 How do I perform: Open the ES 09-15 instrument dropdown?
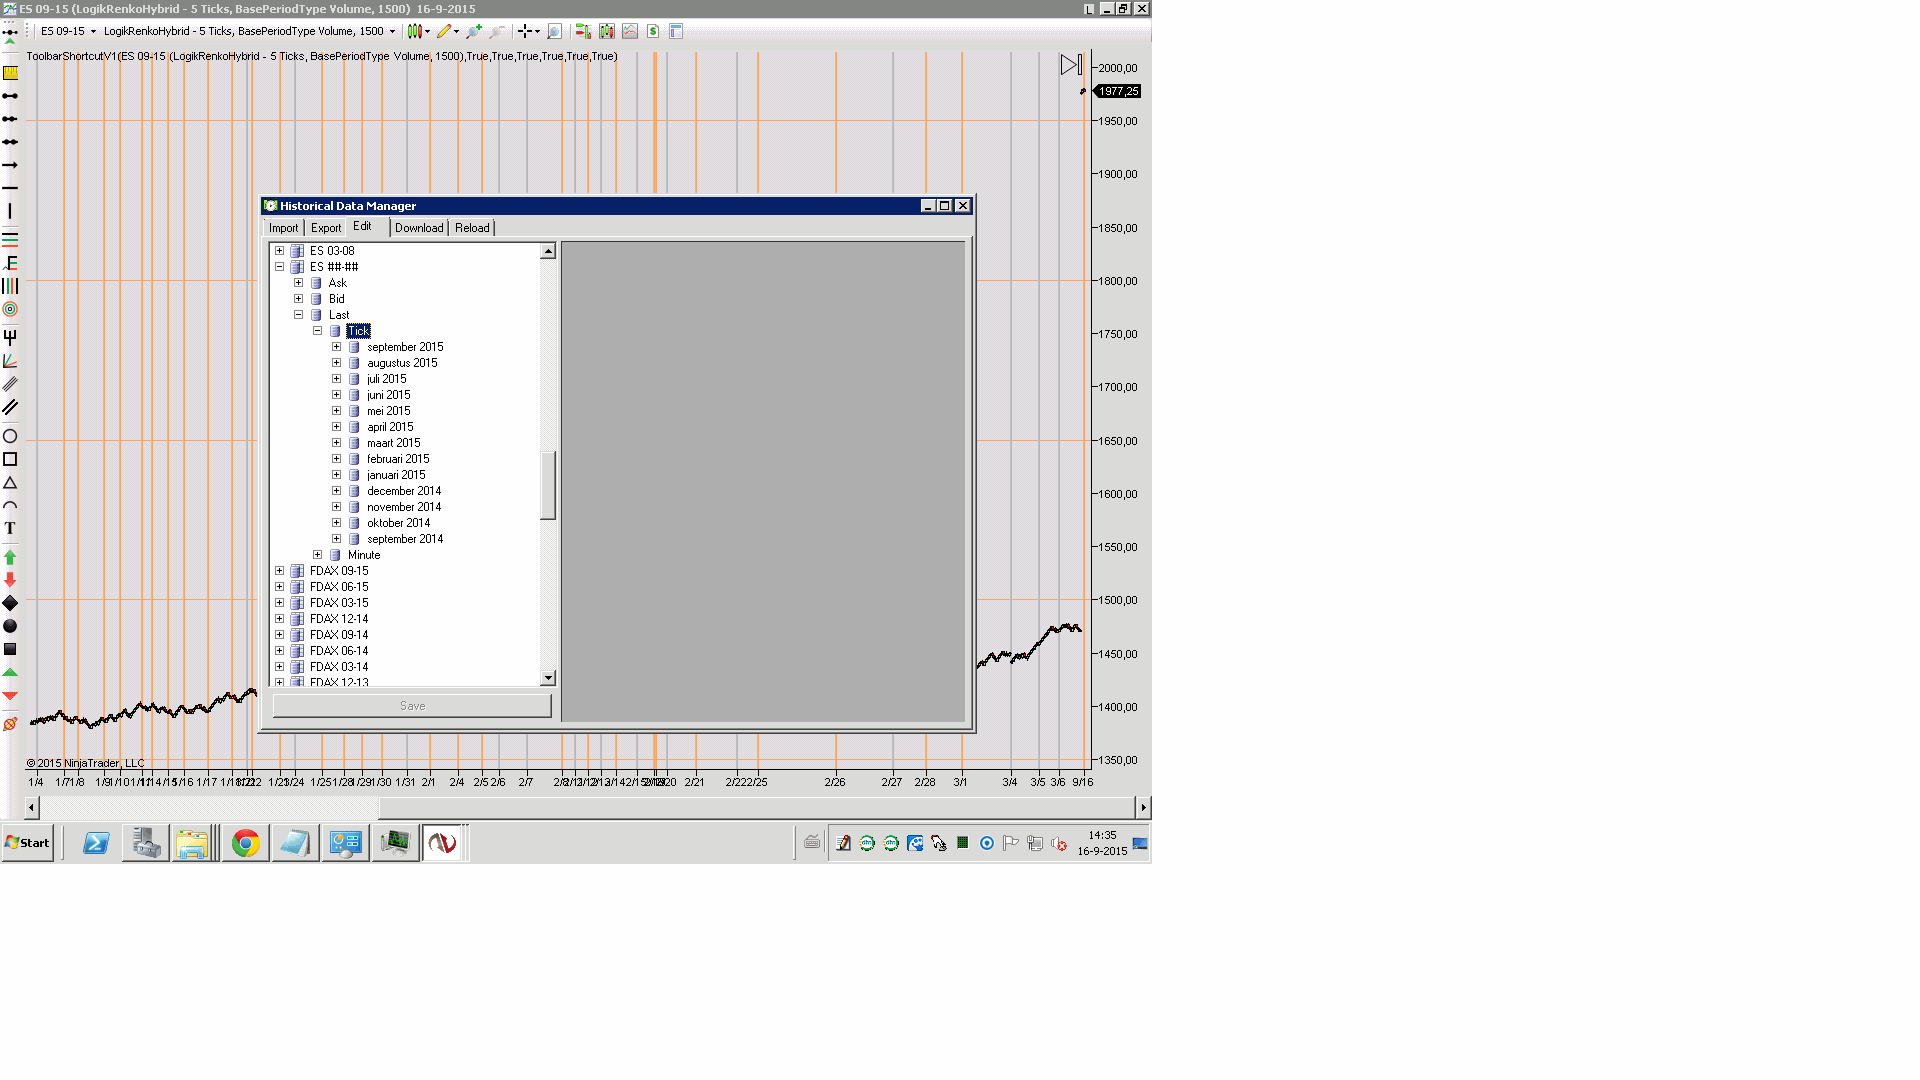(93, 31)
